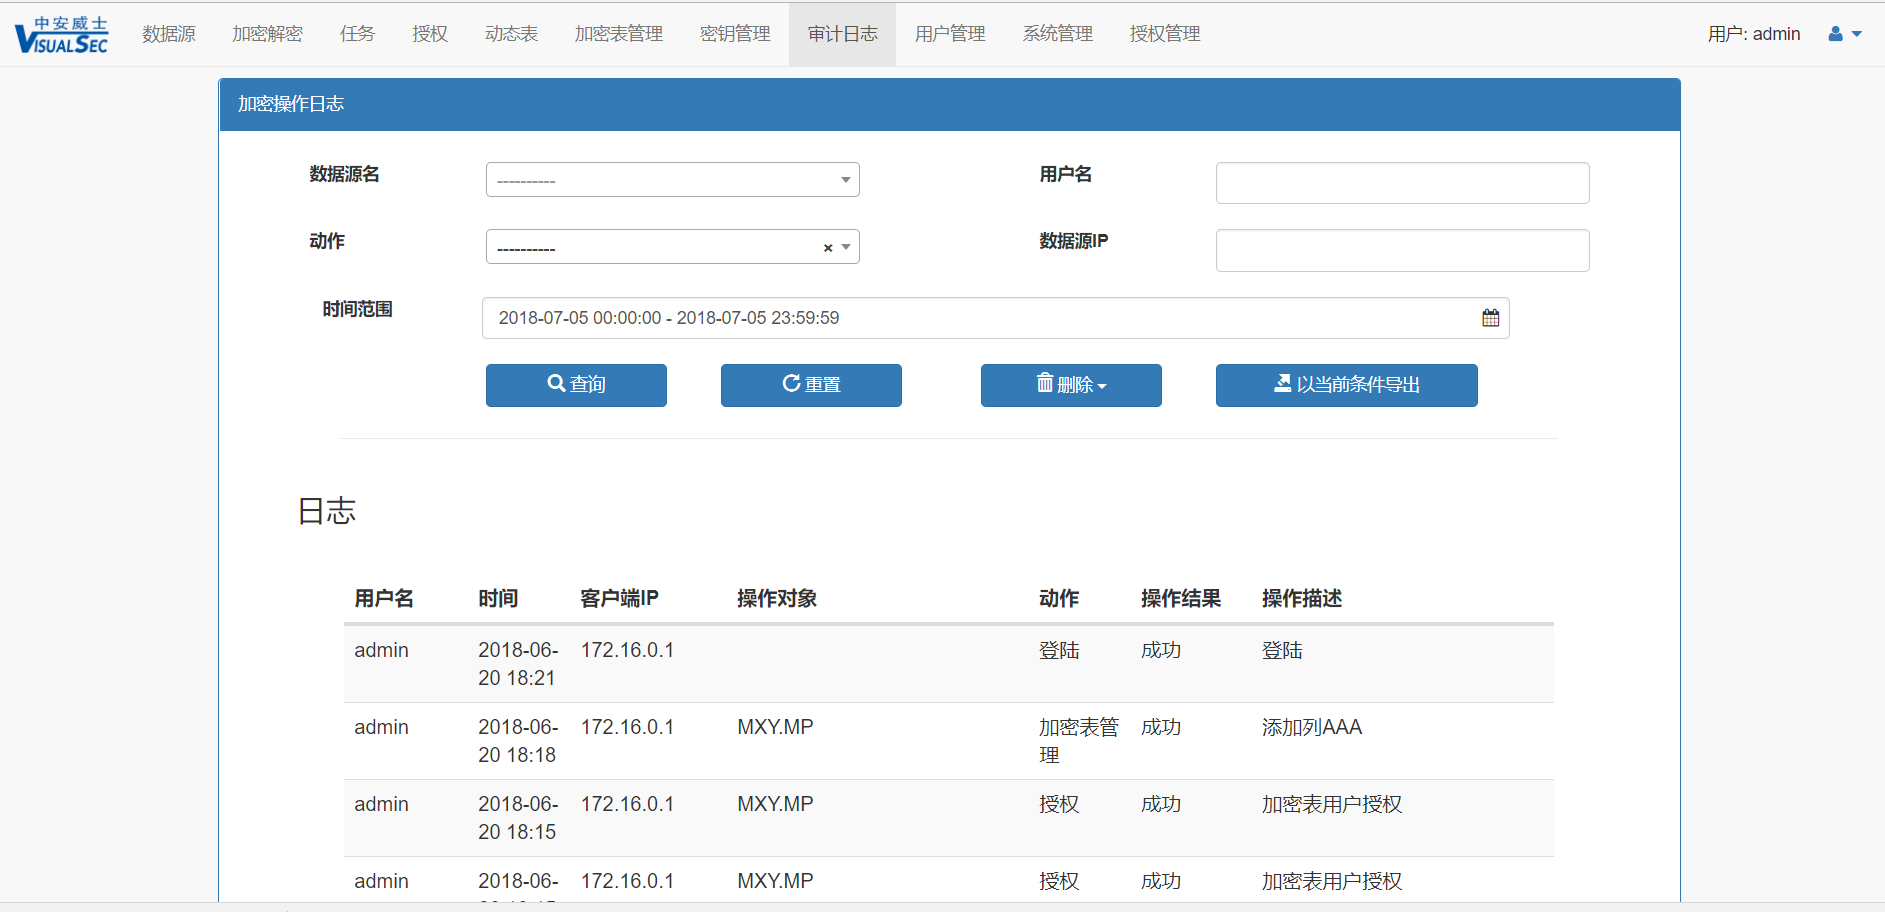Click the 操作结果 column header

point(1181,598)
